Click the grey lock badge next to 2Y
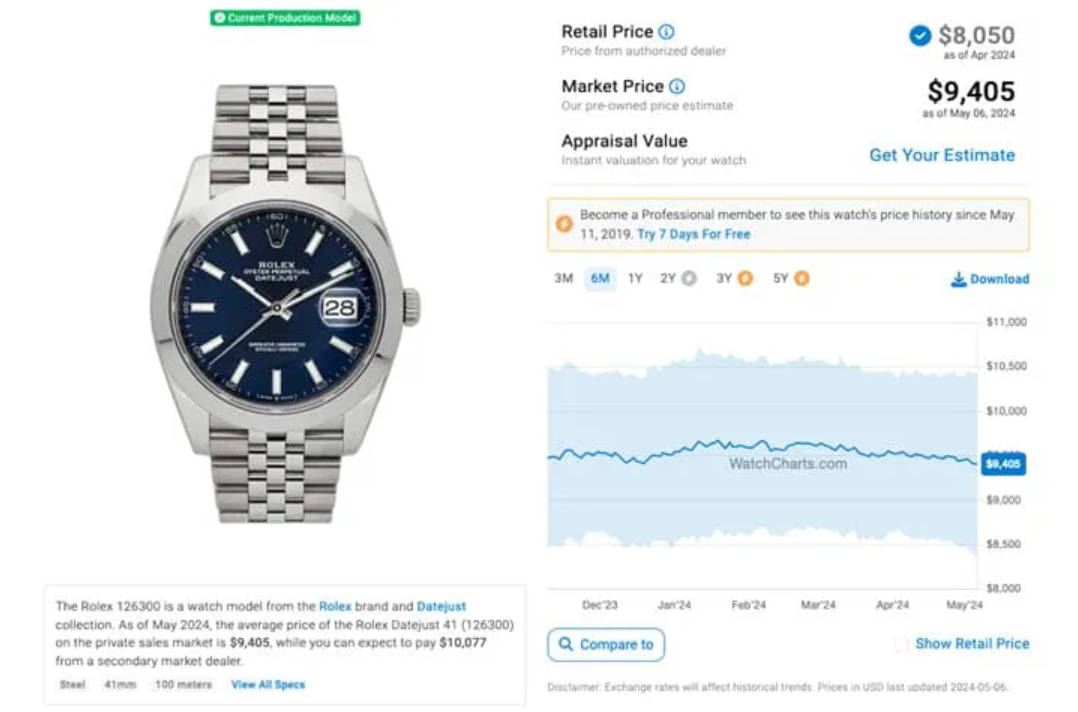 coord(689,278)
